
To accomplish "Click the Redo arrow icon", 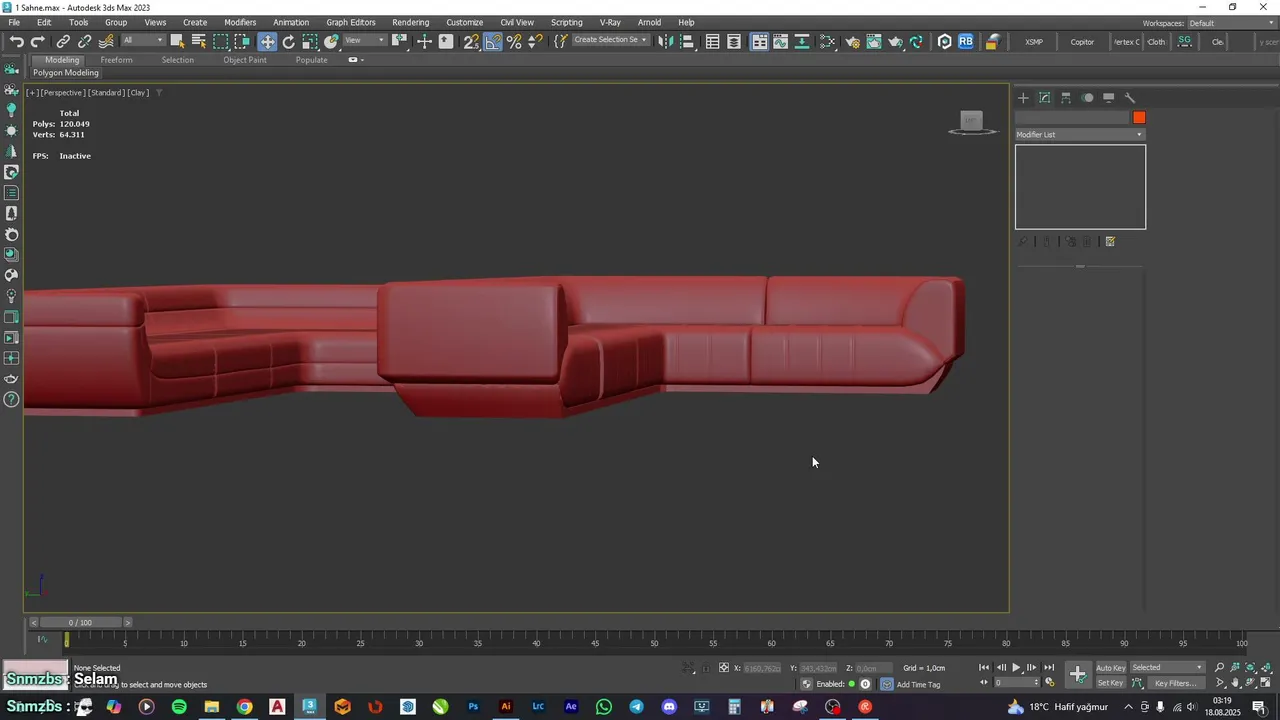I will coord(38,42).
